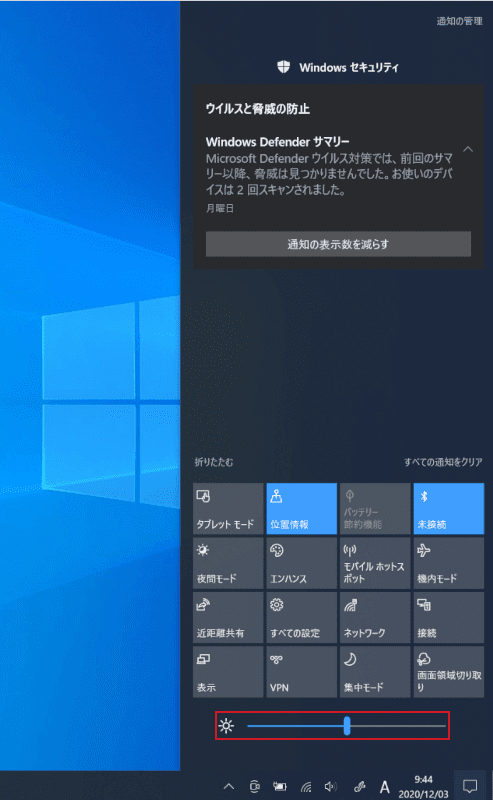Click the ウイルスと脅威の防止 heading

click(258, 109)
